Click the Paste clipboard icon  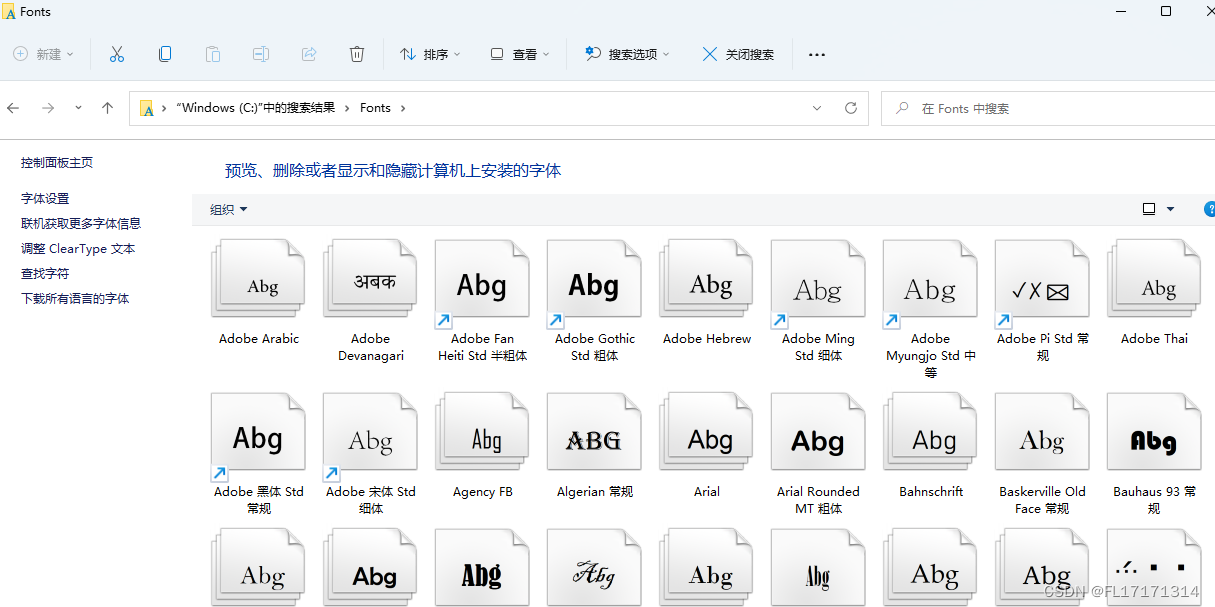pyautogui.click(x=213, y=54)
